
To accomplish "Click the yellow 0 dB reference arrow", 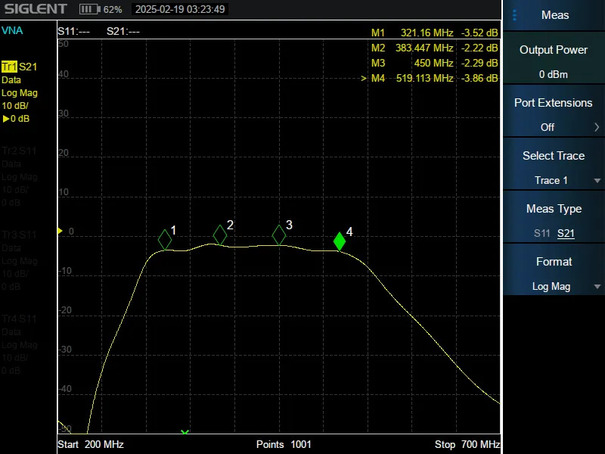I will (x=60, y=231).
